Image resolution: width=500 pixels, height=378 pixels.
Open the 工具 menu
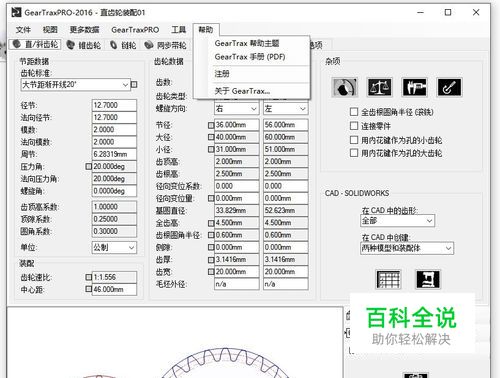point(179,30)
